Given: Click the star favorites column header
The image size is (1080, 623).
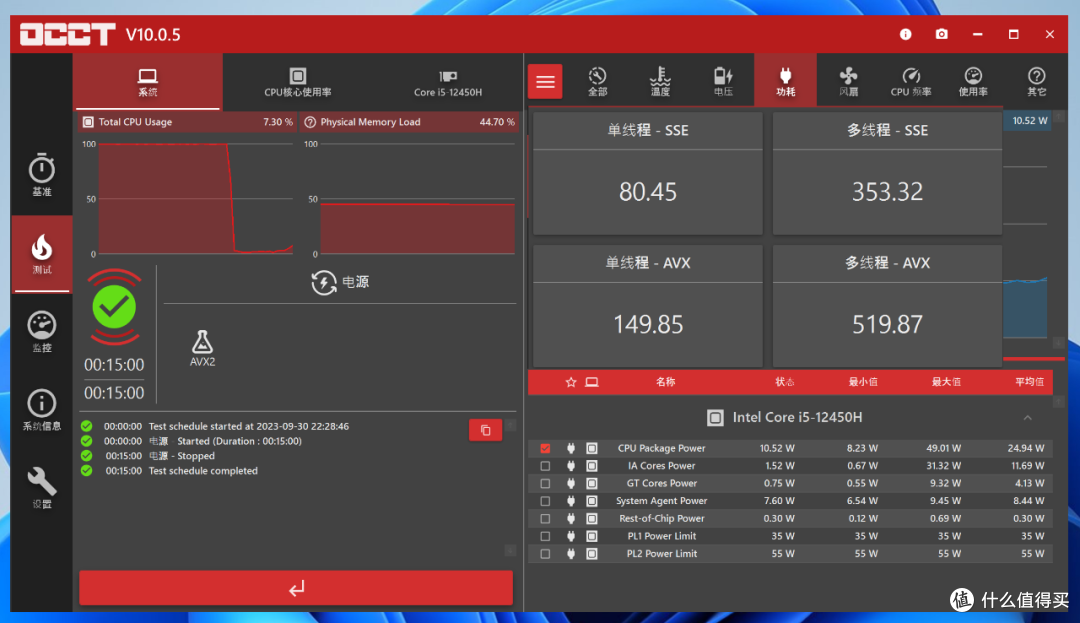Looking at the screenshot, I should pos(571,382).
